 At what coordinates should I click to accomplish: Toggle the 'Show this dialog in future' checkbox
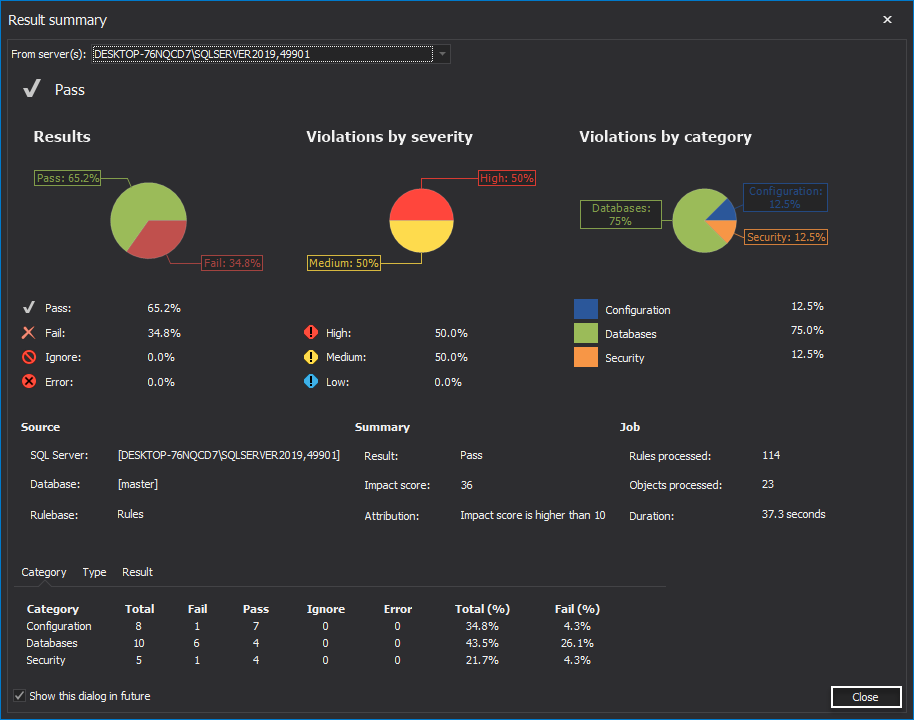pyautogui.click(x=18, y=695)
